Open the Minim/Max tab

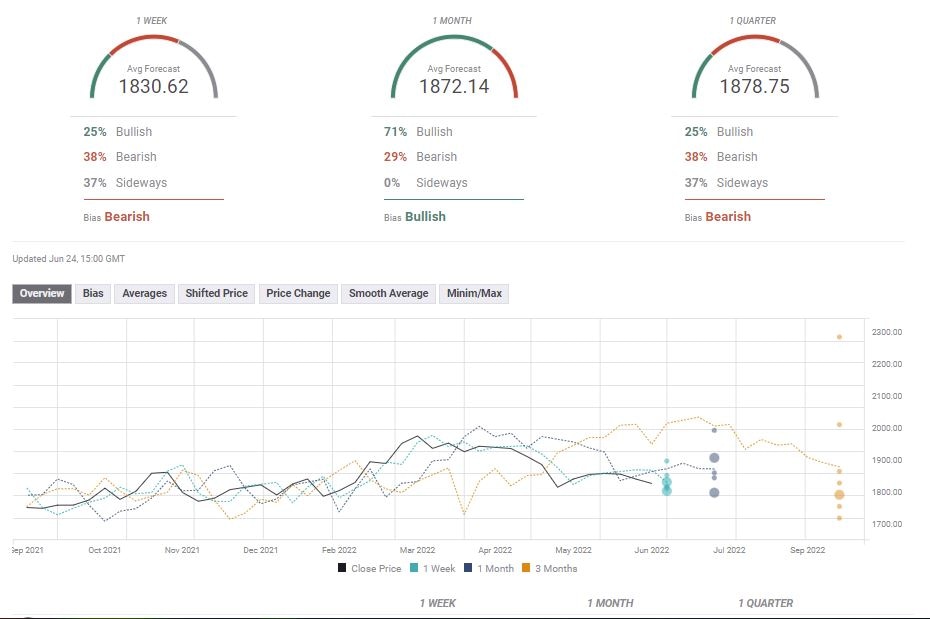tap(474, 293)
